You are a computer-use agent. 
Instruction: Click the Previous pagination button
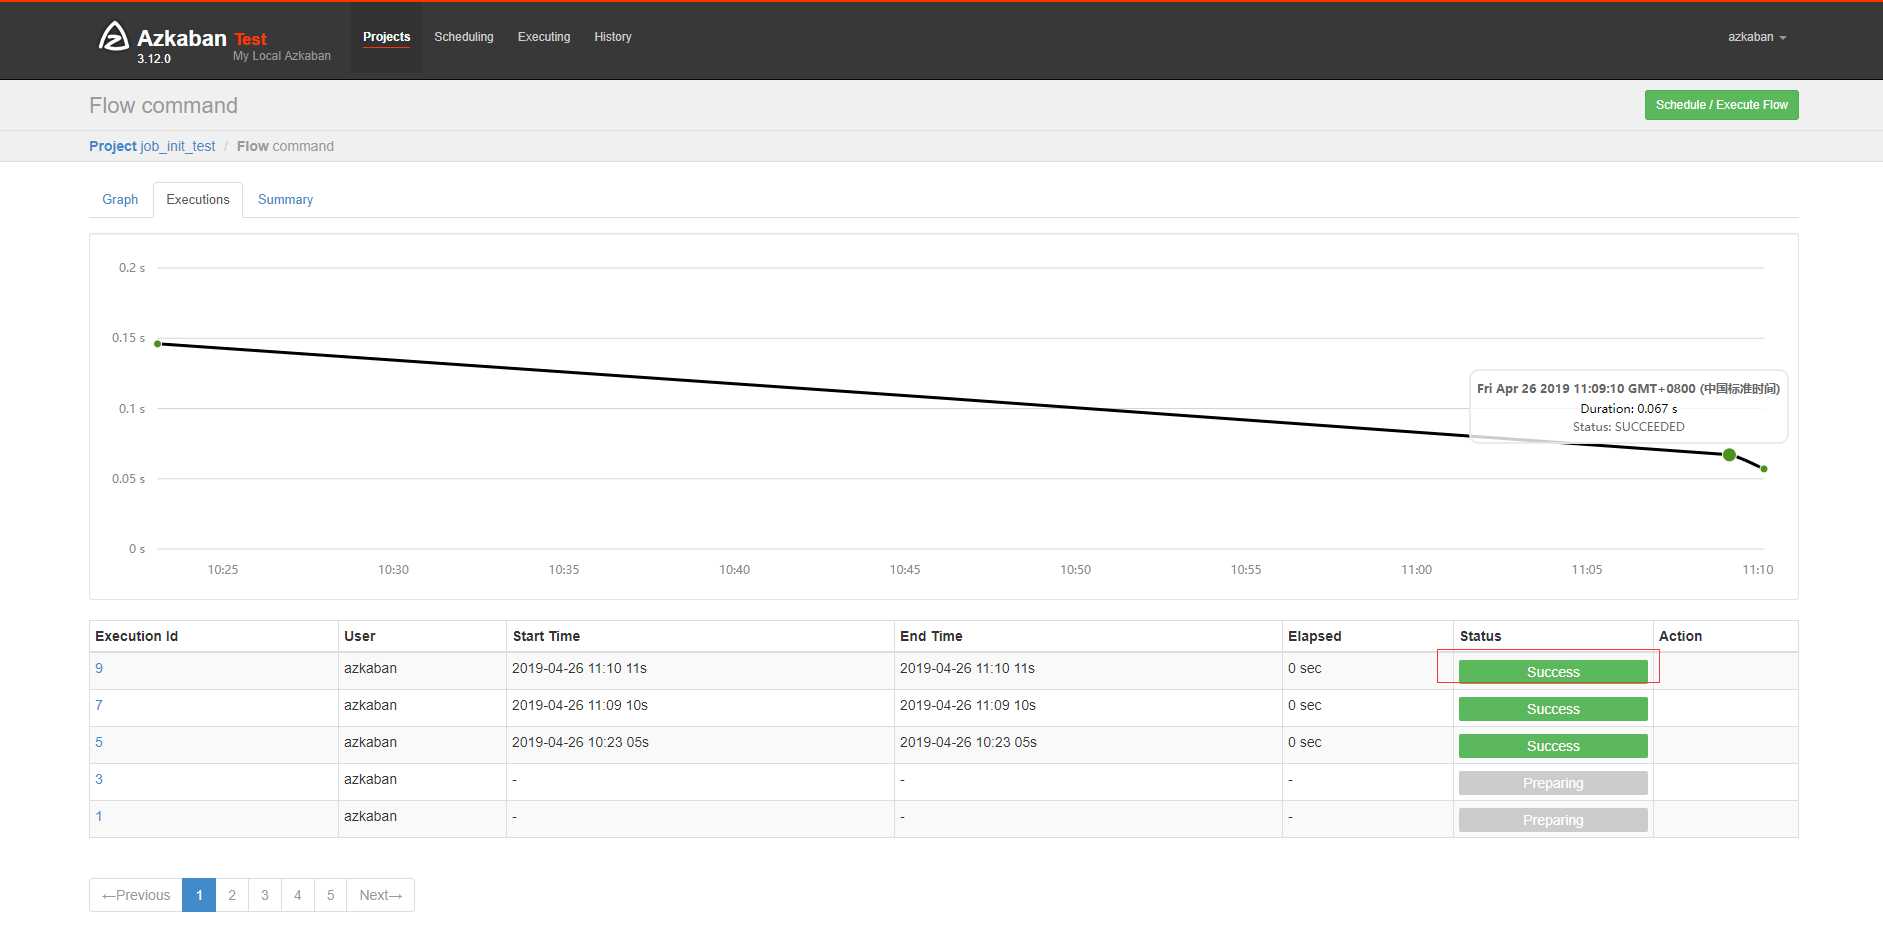pos(136,895)
